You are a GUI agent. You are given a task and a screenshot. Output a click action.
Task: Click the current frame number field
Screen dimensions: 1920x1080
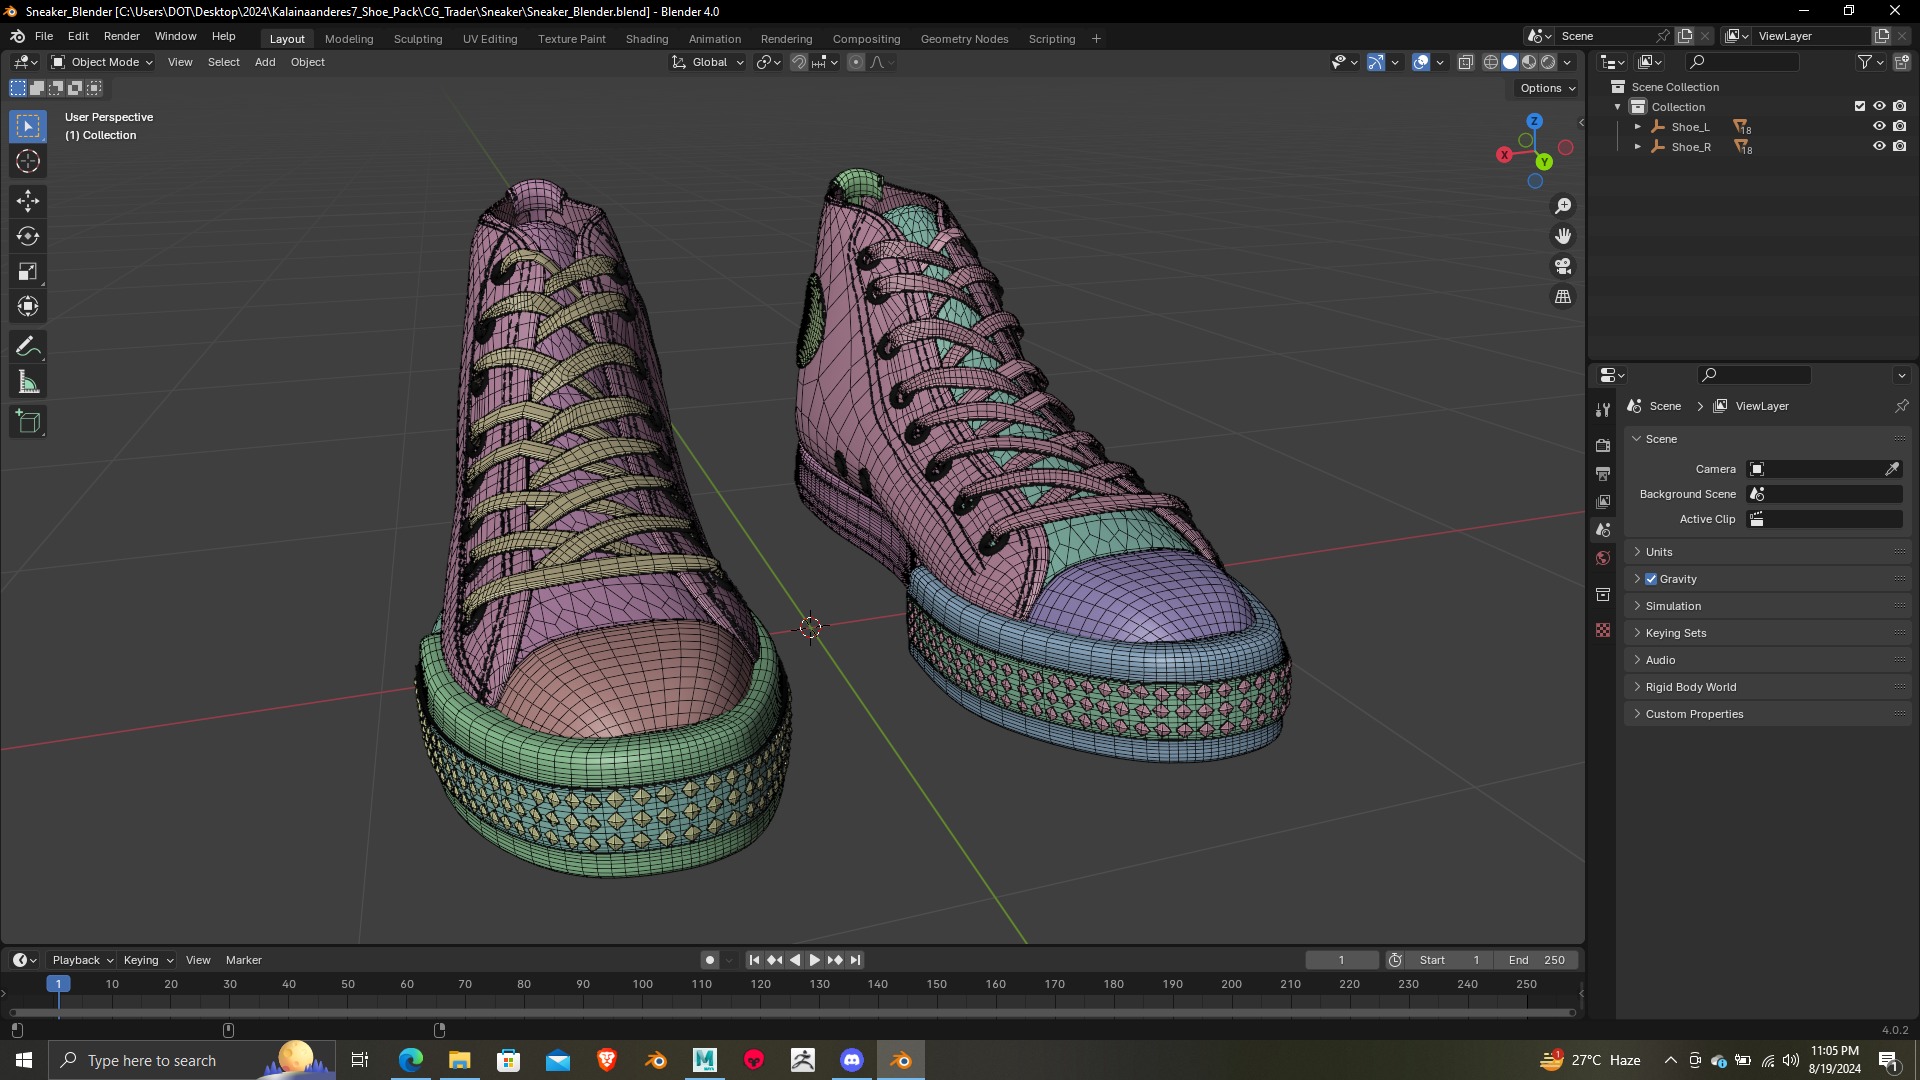(x=1342, y=960)
